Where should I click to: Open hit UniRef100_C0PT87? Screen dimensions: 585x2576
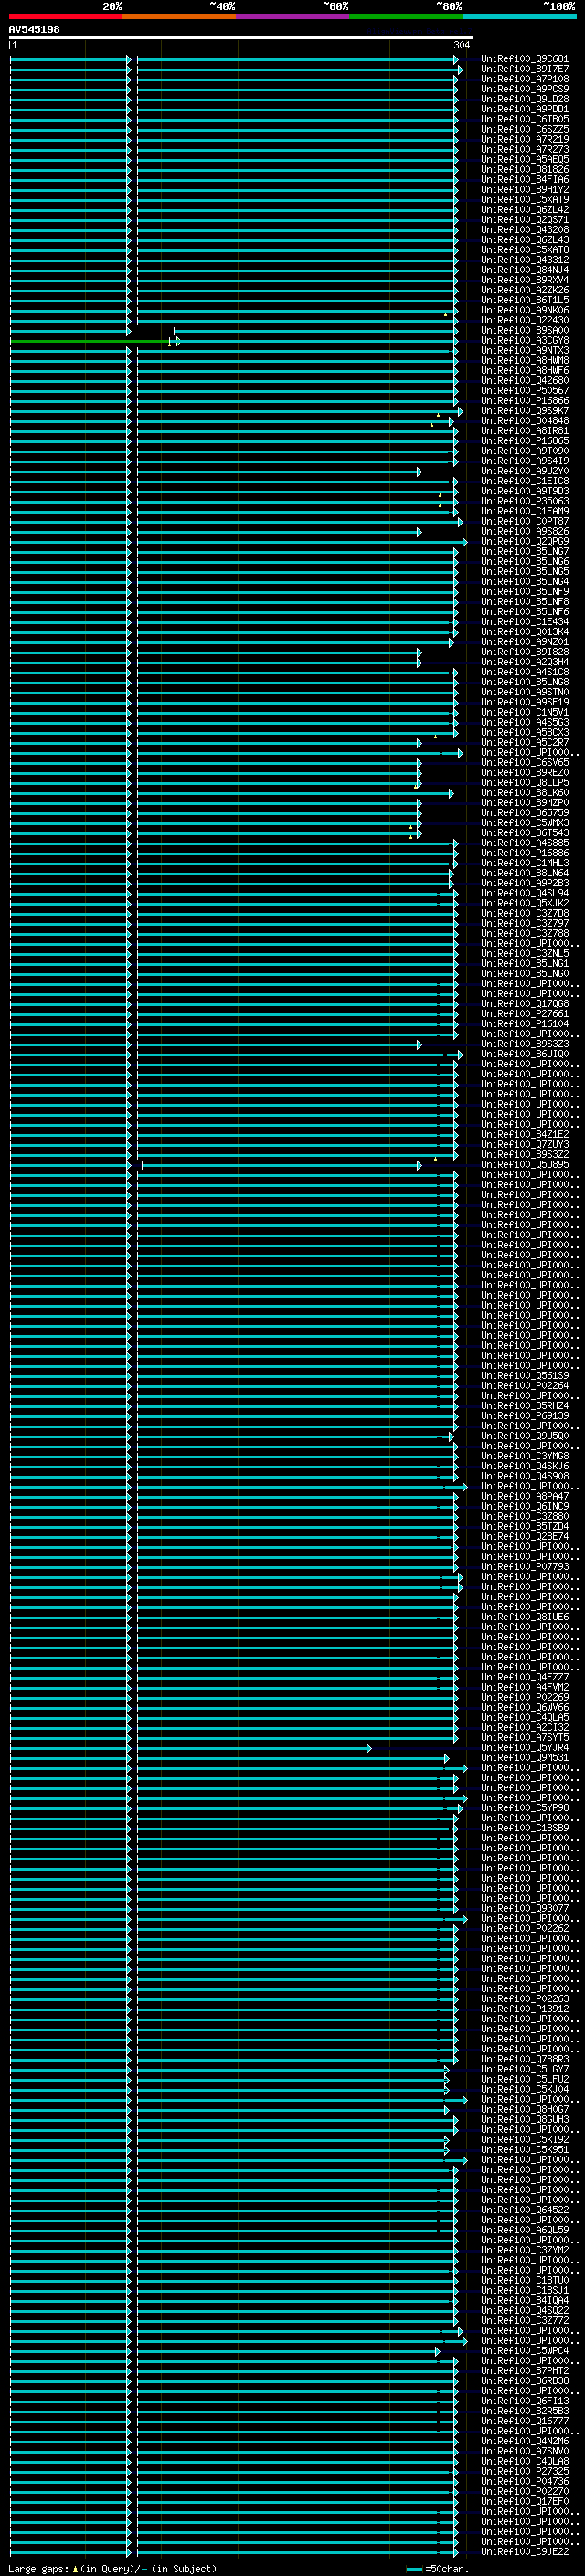[x=525, y=521]
